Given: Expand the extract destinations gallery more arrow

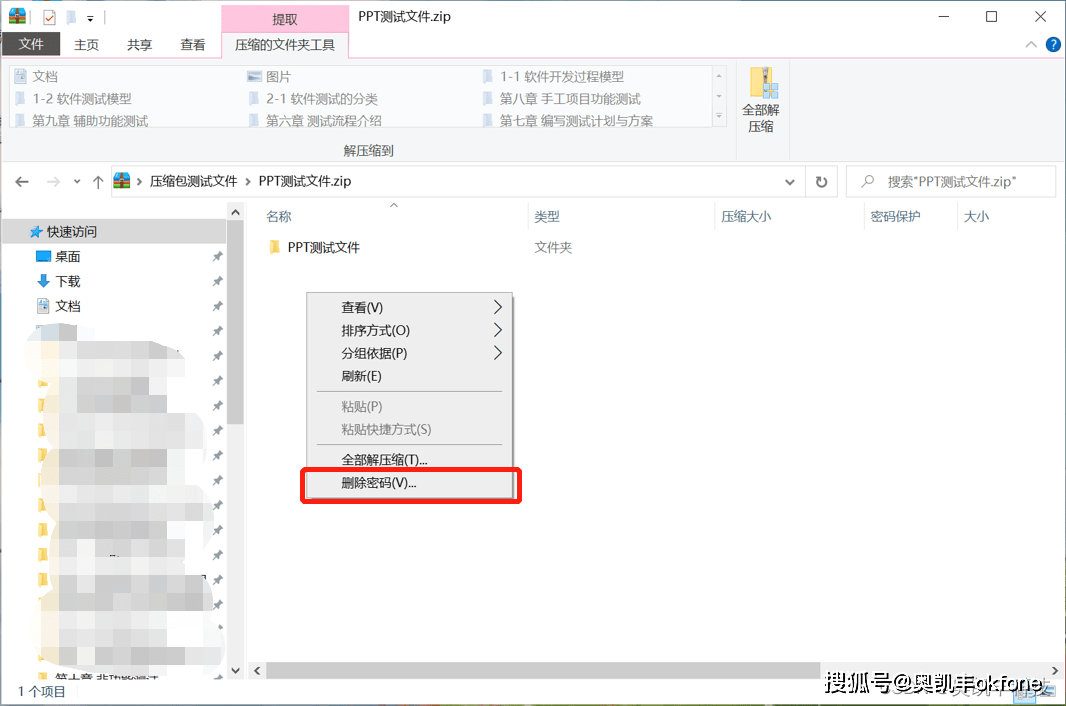Looking at the screenshot, I should tap(719, 116).
